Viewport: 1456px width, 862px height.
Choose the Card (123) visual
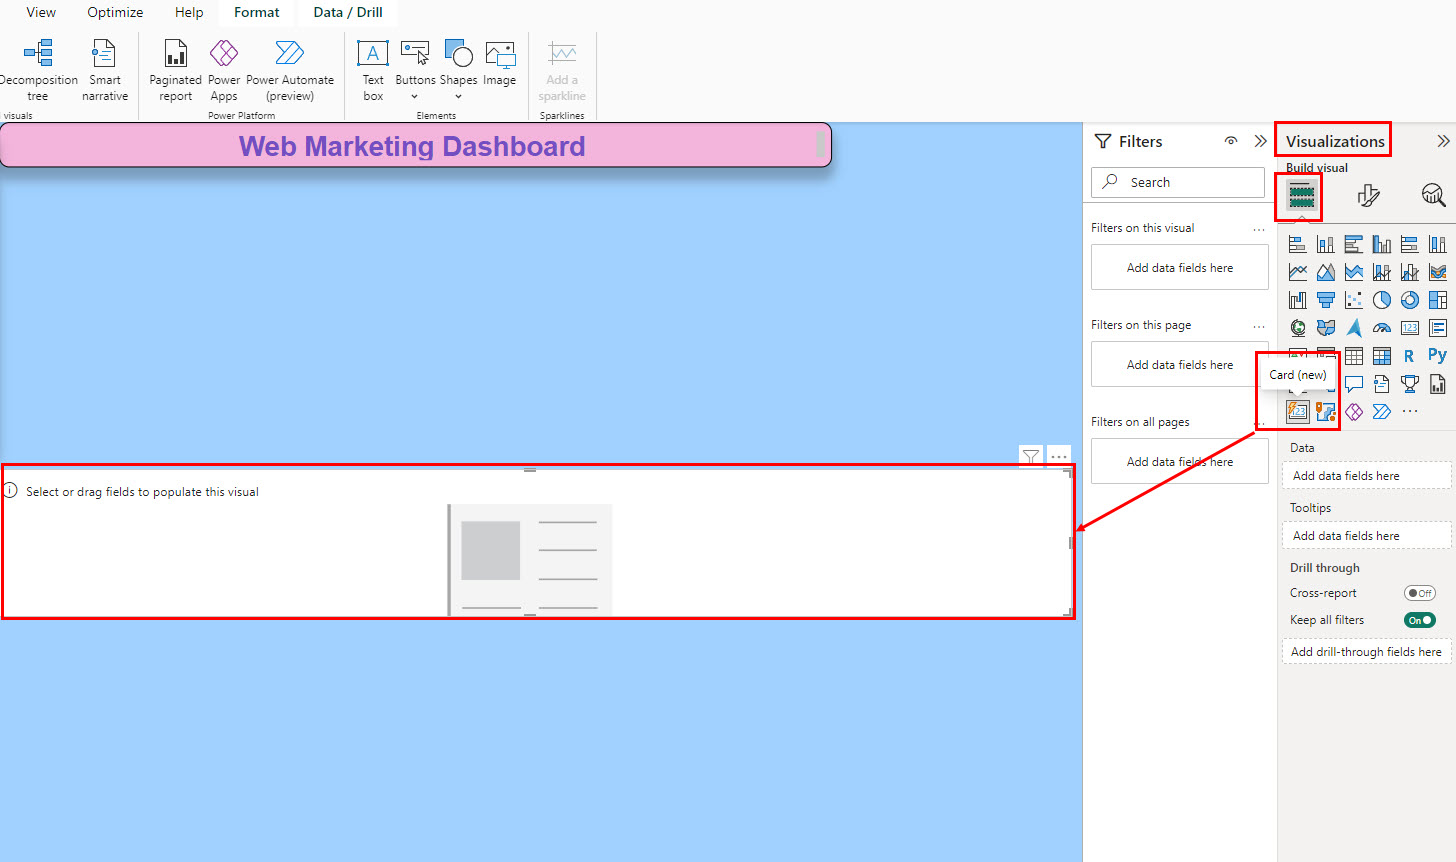click(1410, 328)
